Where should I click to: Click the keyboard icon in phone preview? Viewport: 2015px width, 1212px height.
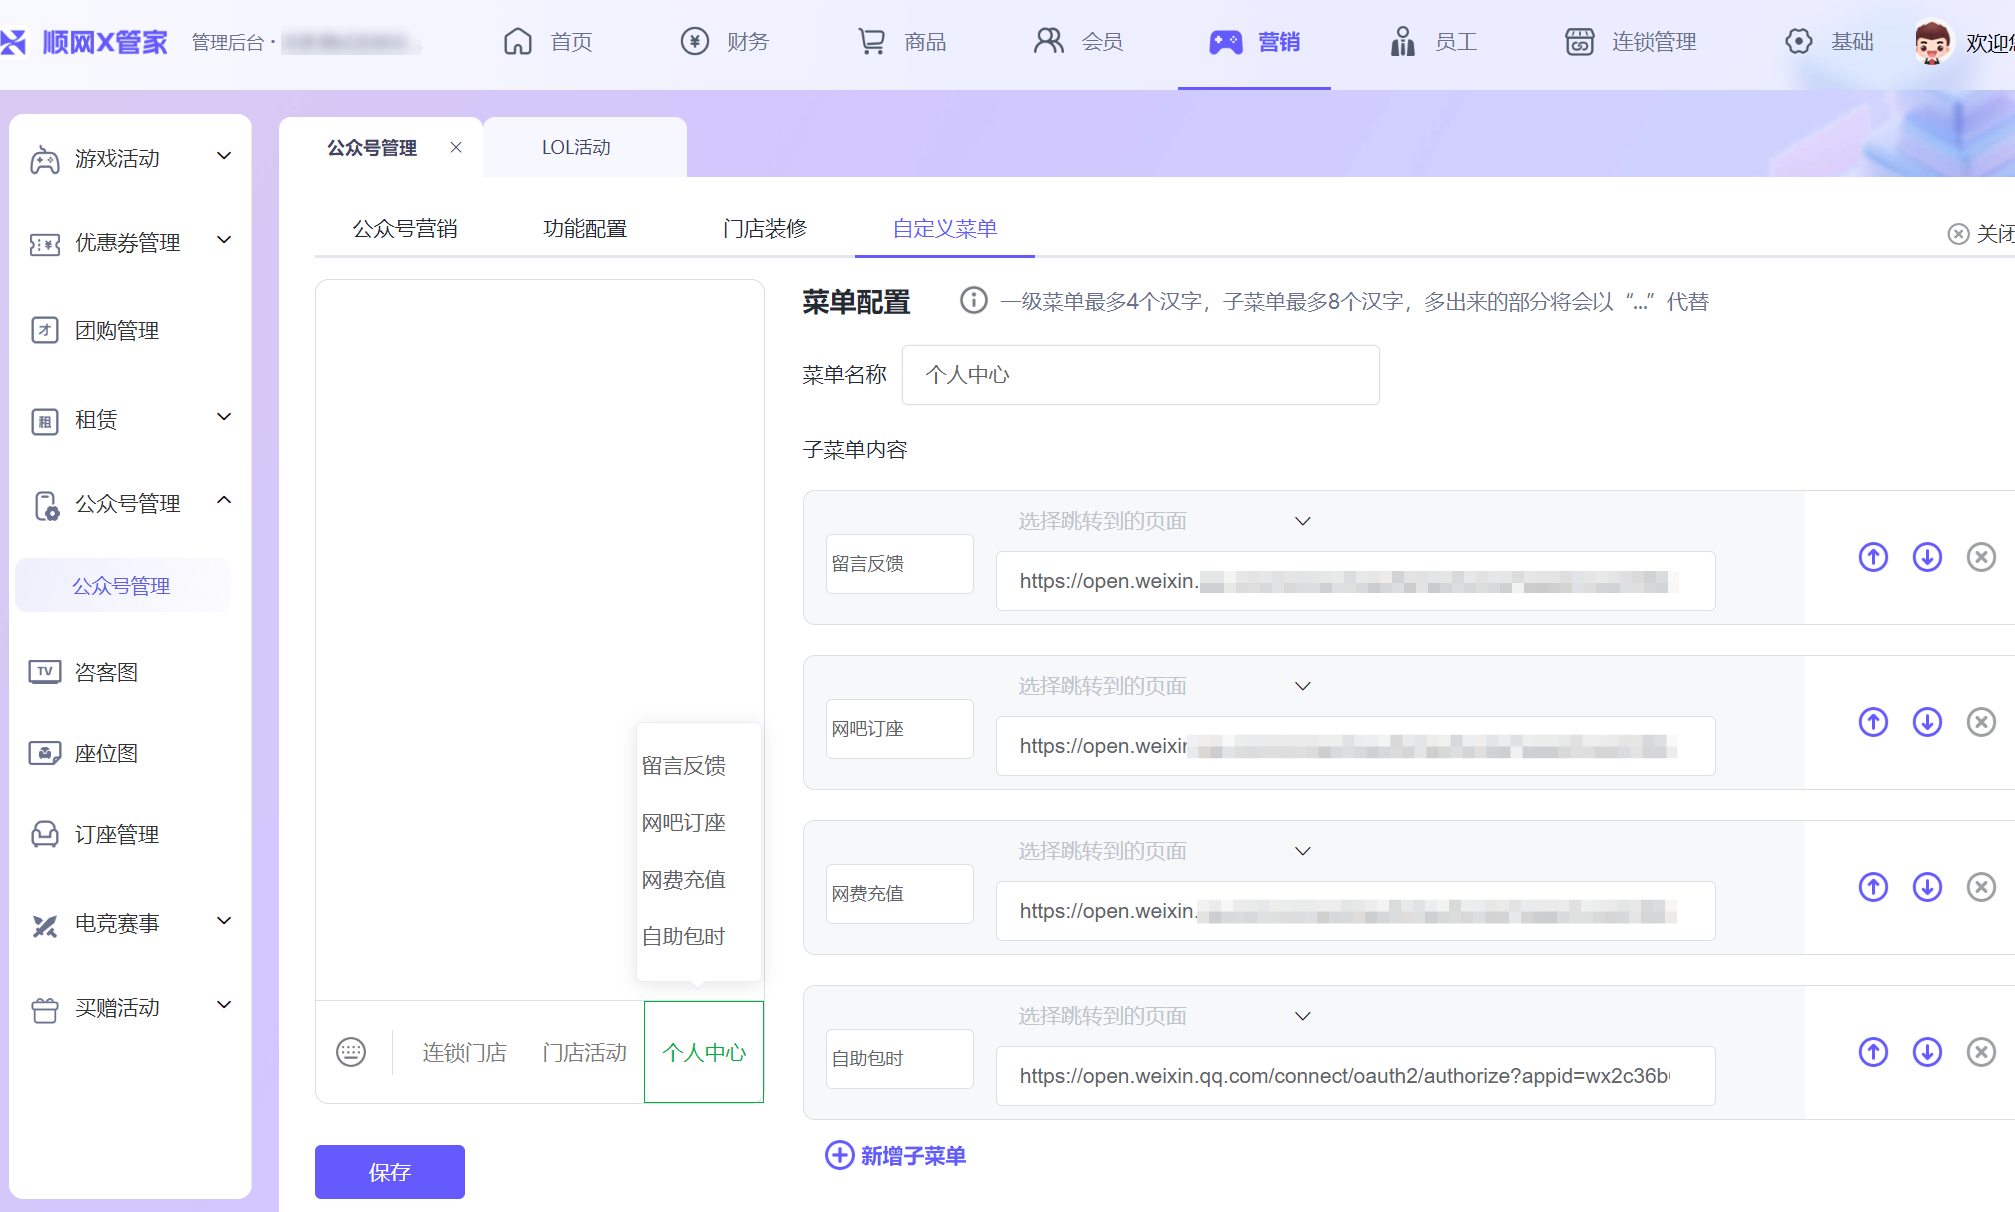pyautogui.click(x=351, y=1052)
